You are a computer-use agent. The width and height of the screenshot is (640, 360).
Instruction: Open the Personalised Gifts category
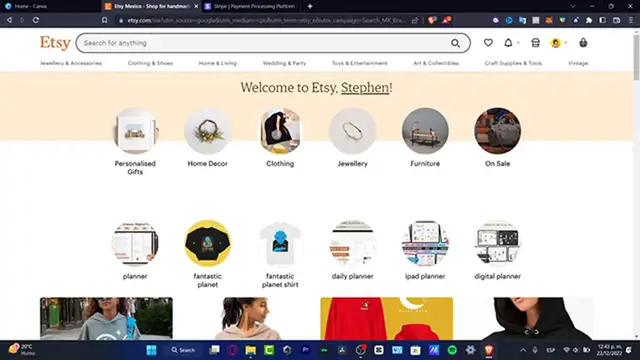(135, 141)
